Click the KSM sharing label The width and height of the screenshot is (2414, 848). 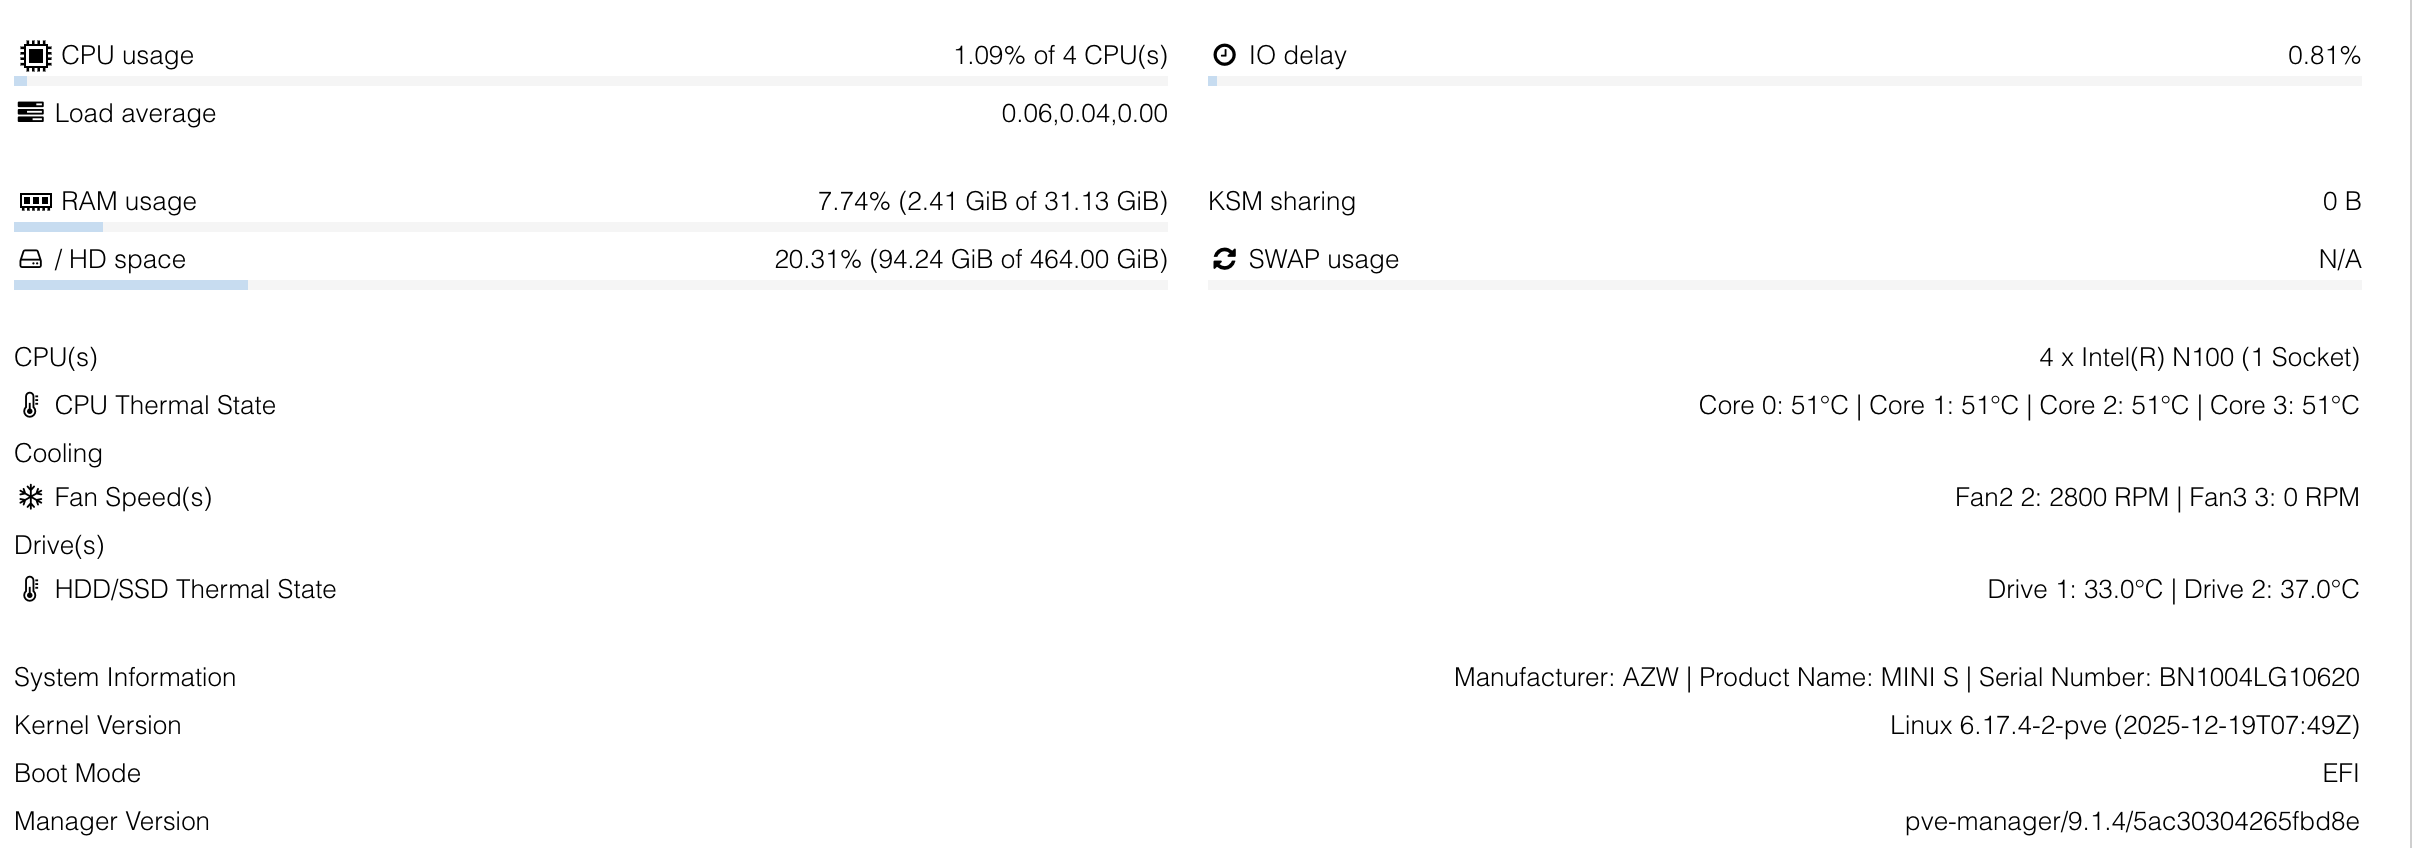tap(1281, 201)
